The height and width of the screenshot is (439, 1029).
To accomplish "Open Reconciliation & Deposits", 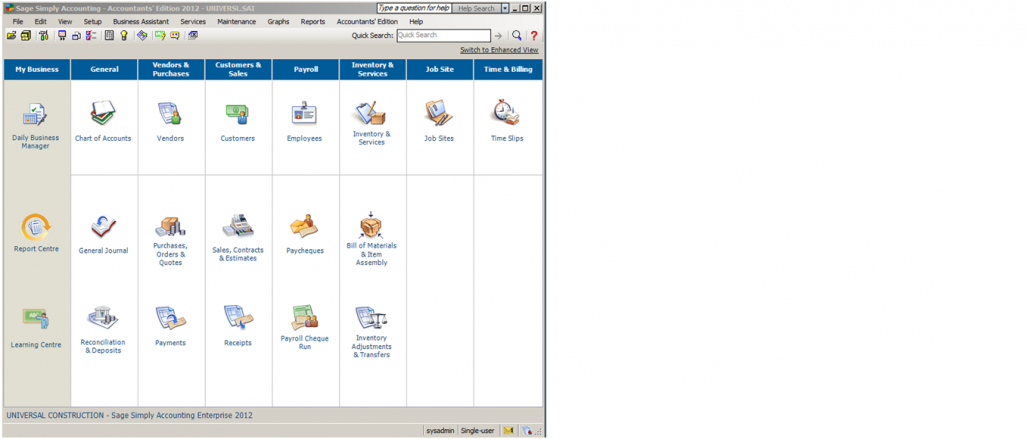I will (103, 318).
